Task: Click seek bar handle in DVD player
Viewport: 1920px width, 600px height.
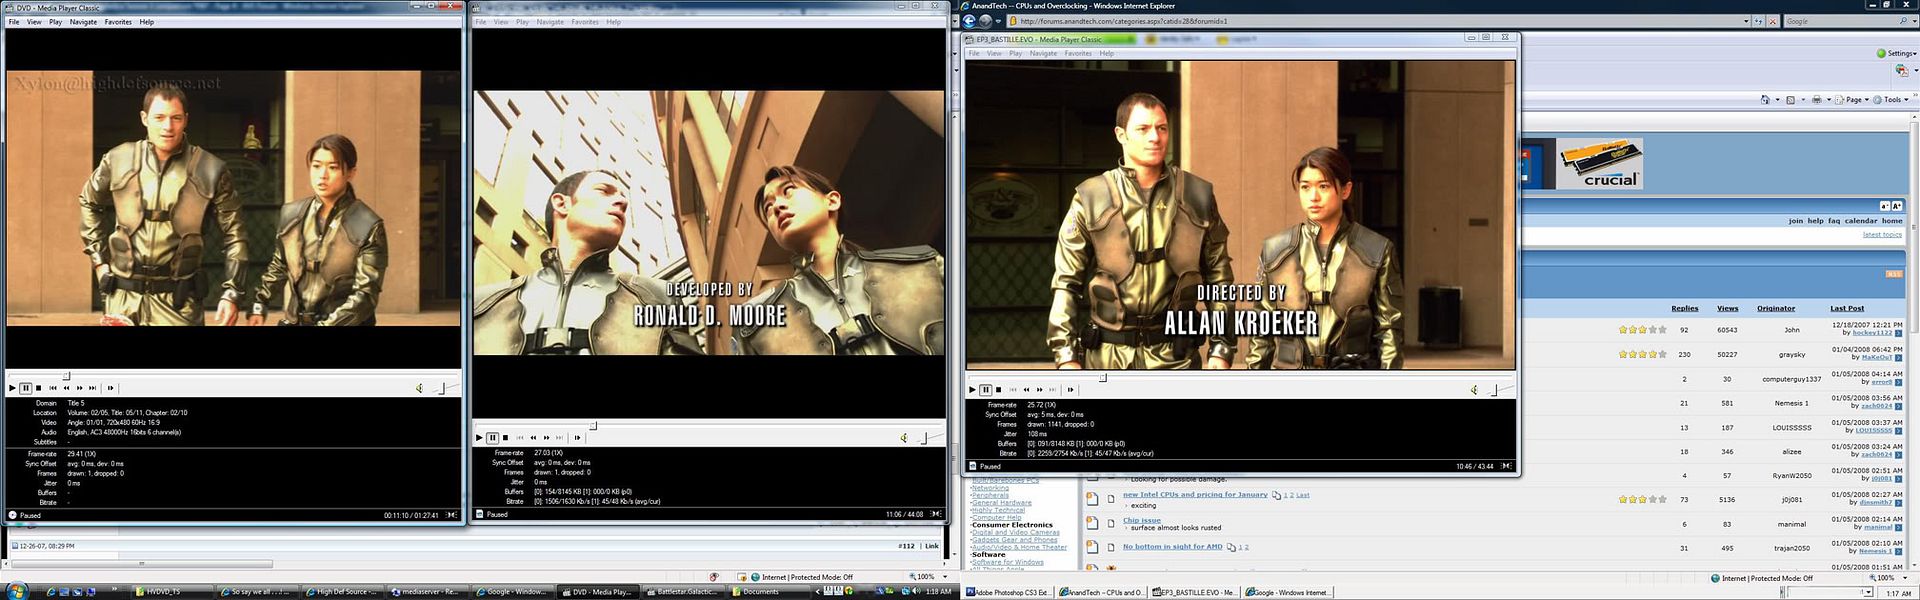Action: 67,376
